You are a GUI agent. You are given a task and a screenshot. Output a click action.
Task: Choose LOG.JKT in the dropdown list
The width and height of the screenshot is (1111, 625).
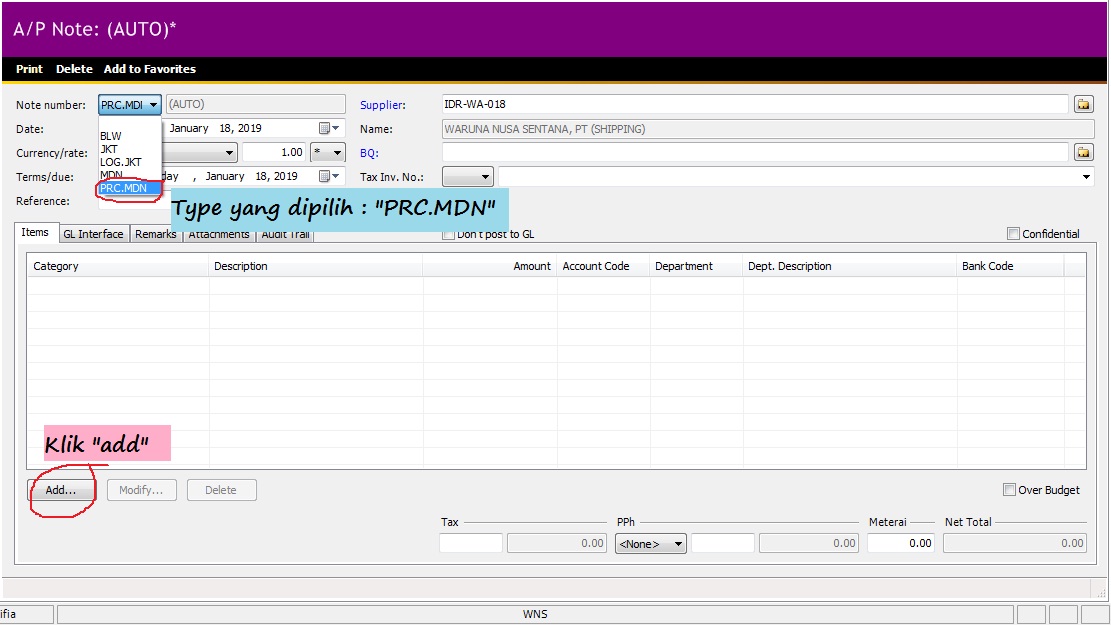pos(121,162)
